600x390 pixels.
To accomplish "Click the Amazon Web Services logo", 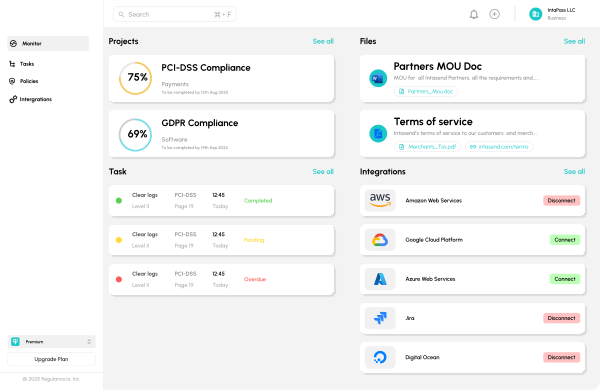I will point(380,200).
